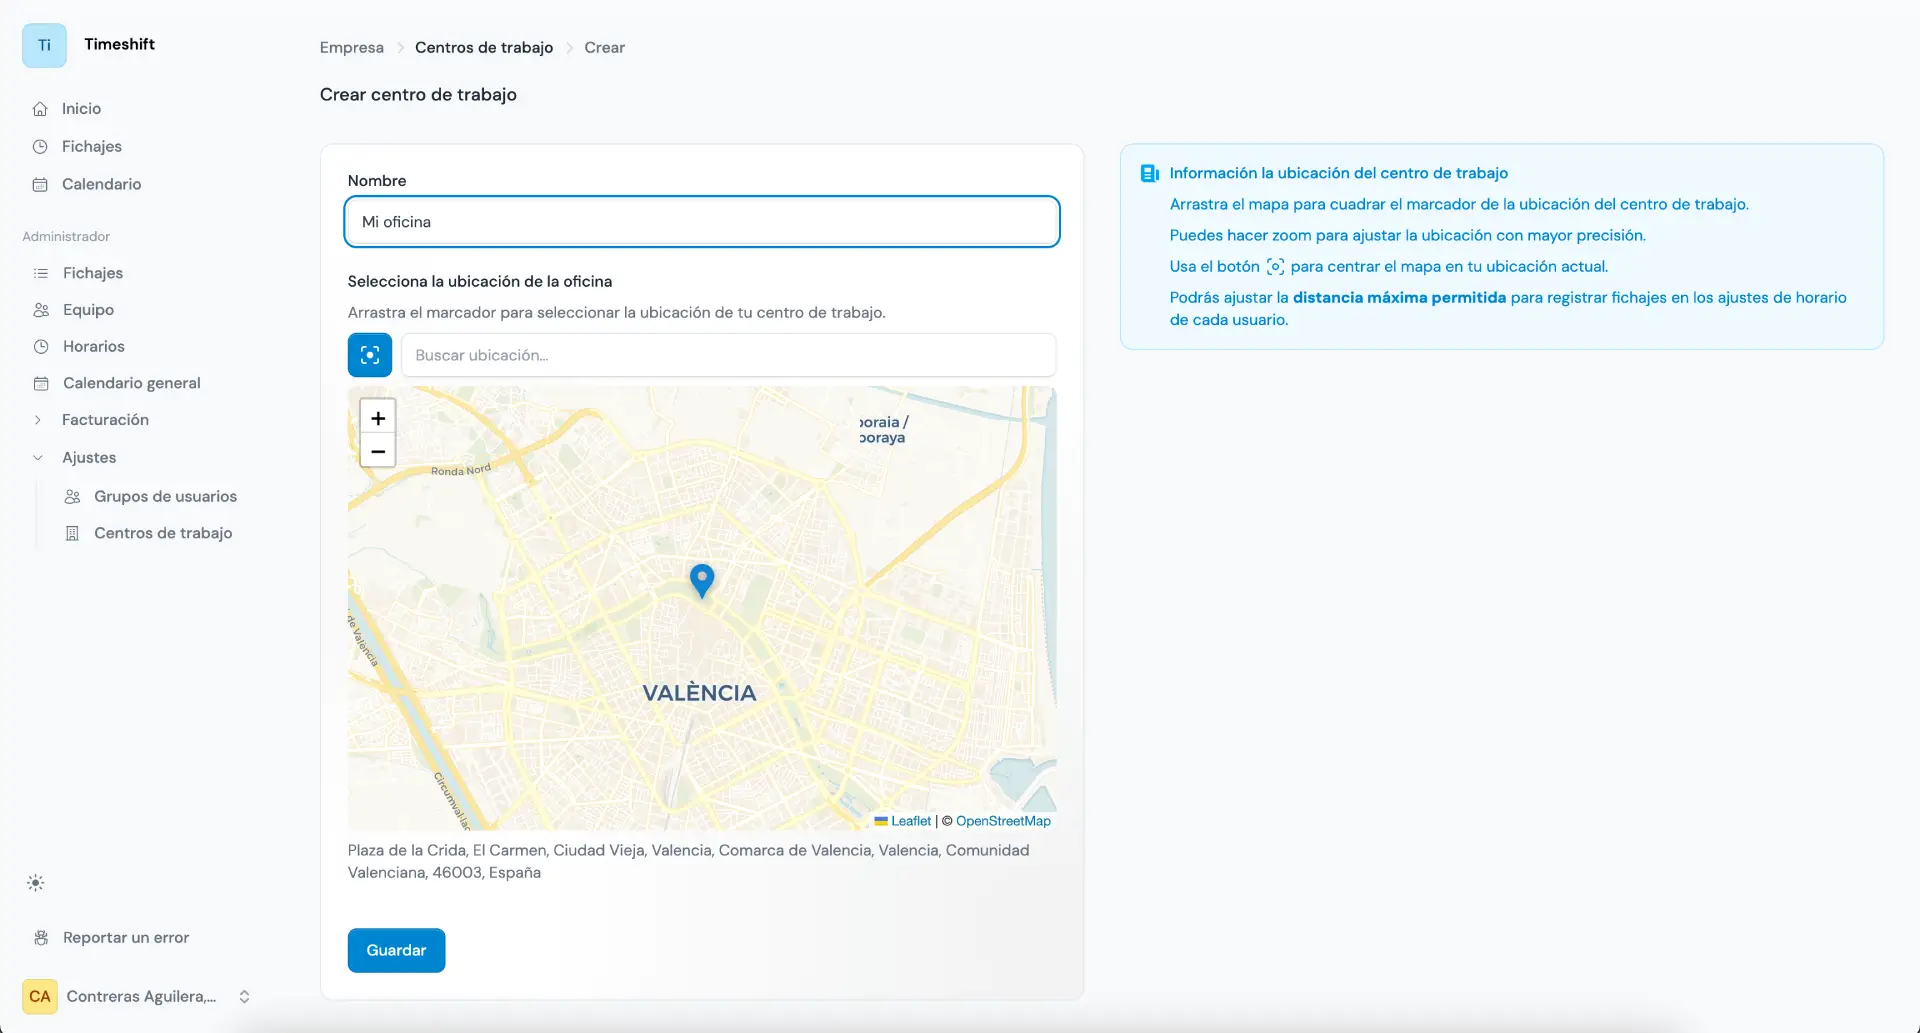Click the Centros de trabajo building icon
This screenshot has height=1033, width=1920.
pos(71,533)
